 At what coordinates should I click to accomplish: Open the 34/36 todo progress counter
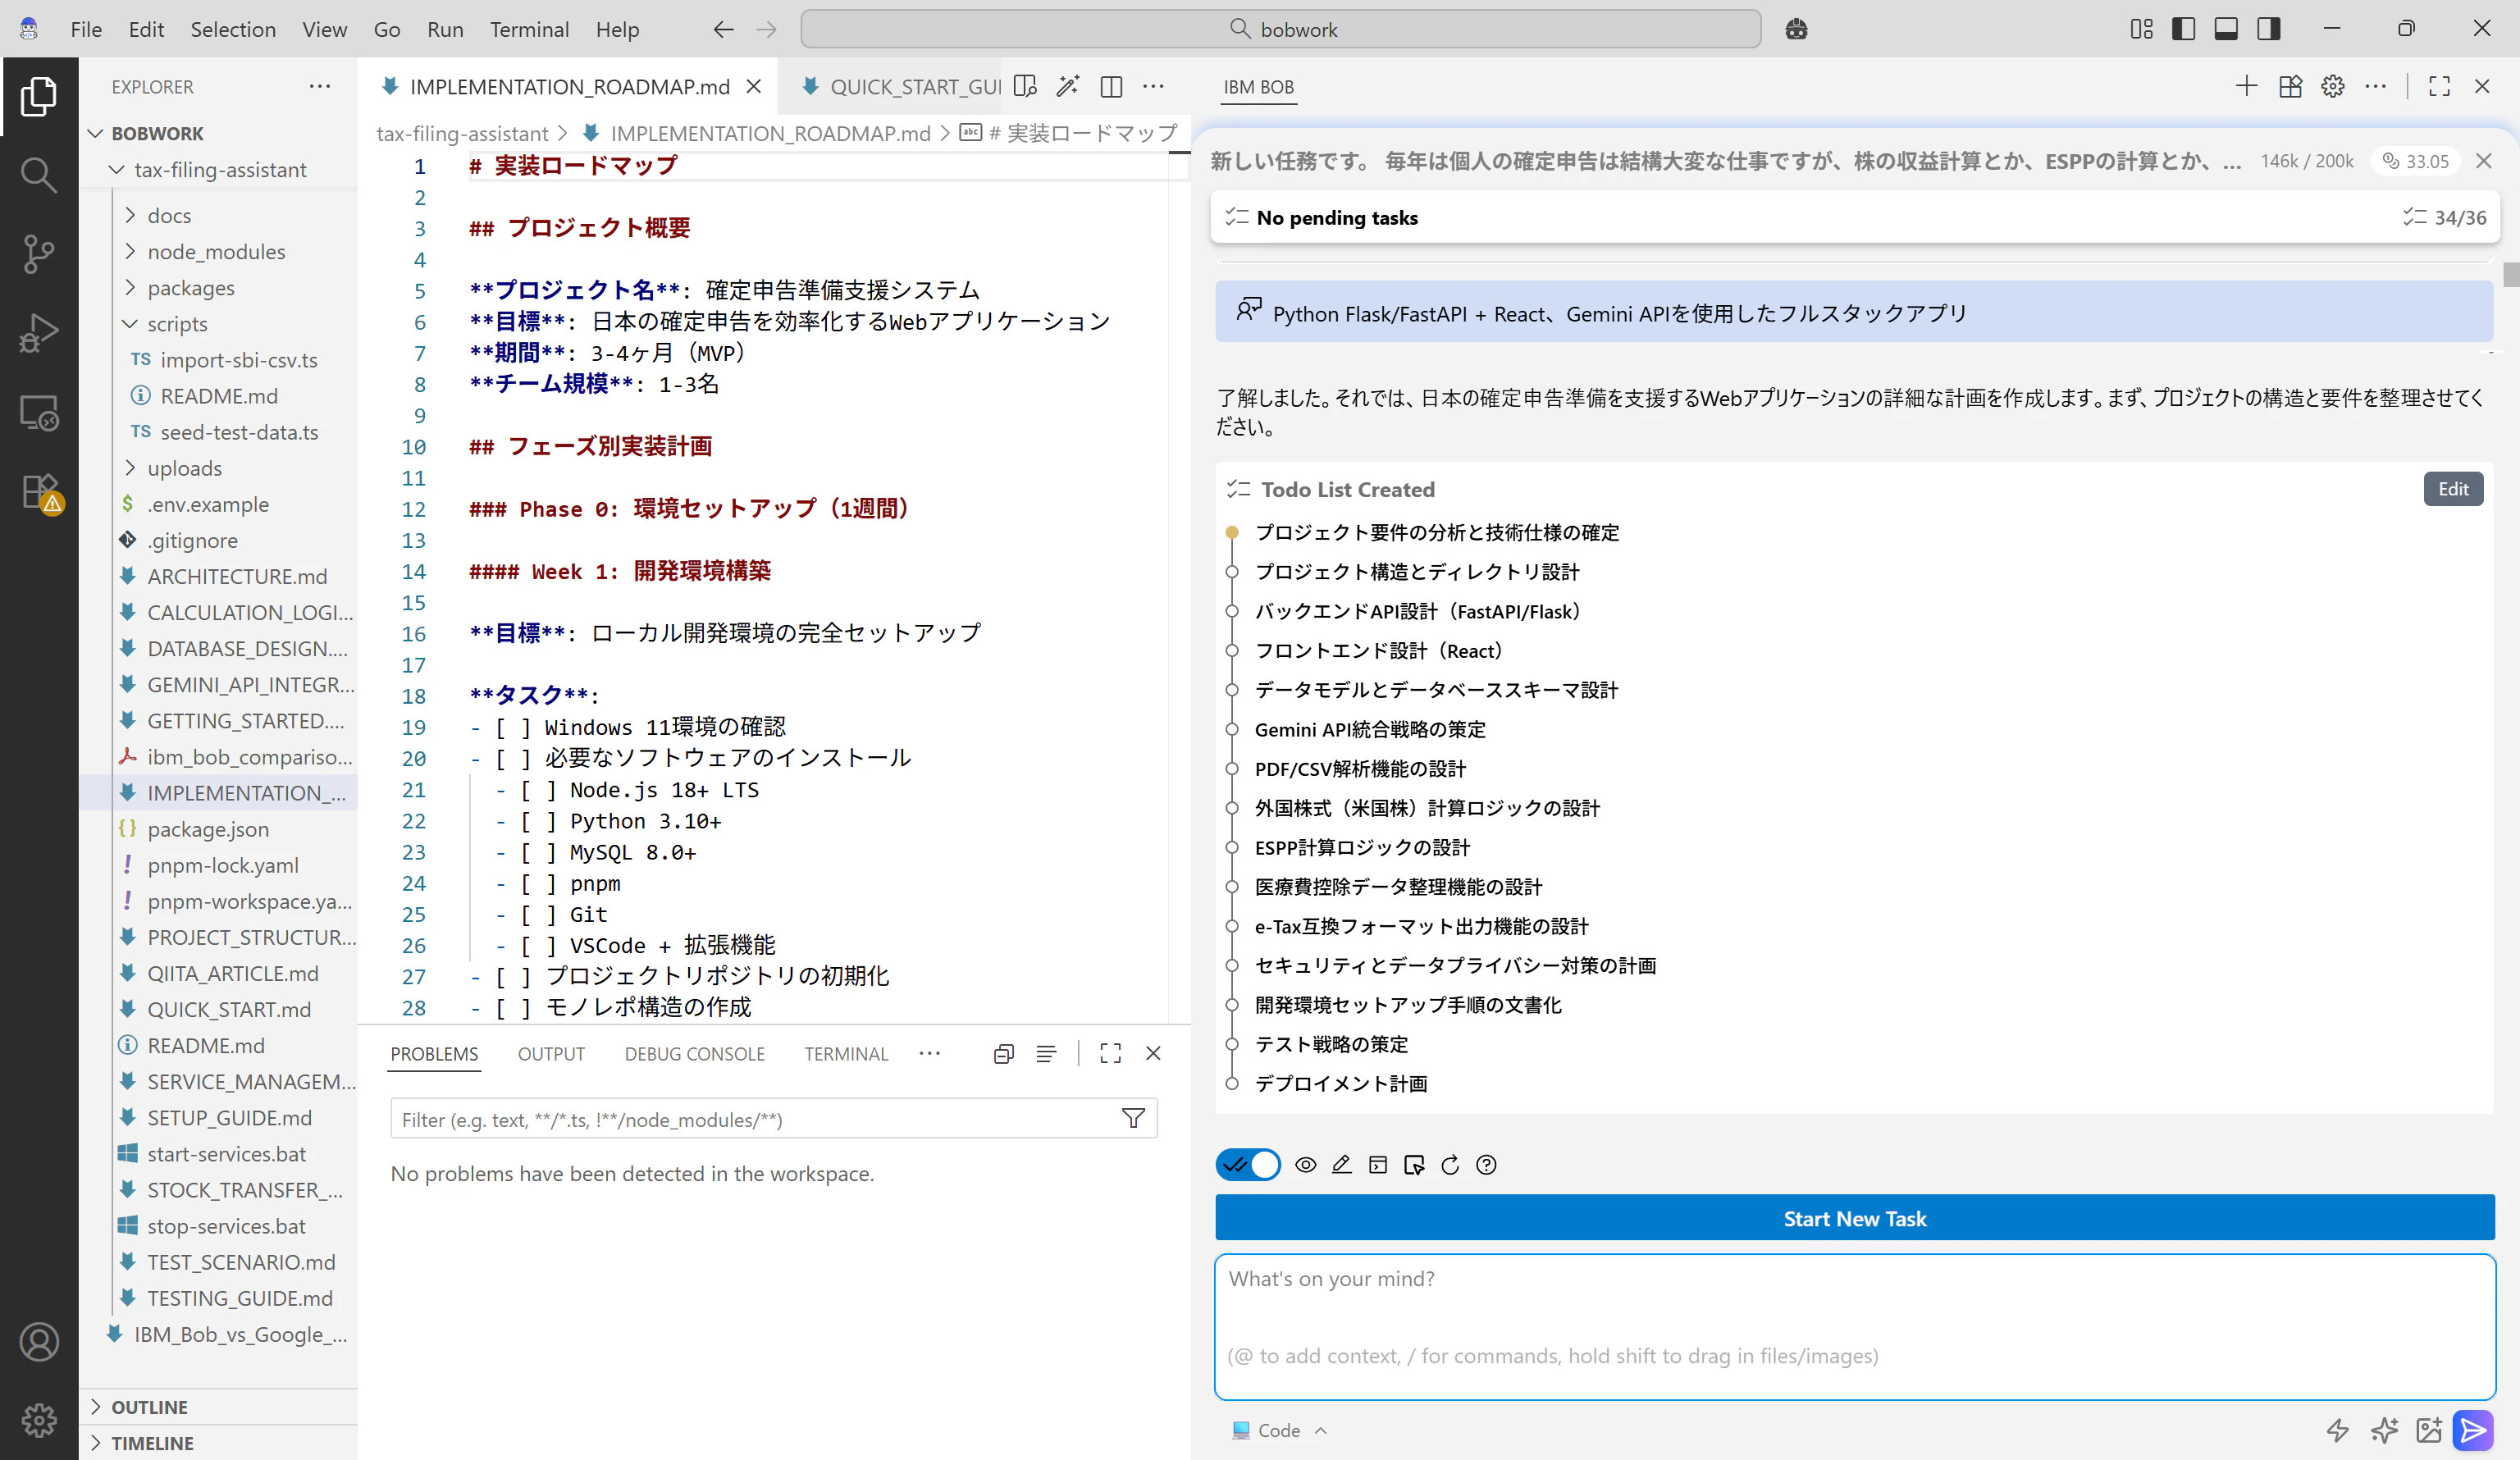2445,217
